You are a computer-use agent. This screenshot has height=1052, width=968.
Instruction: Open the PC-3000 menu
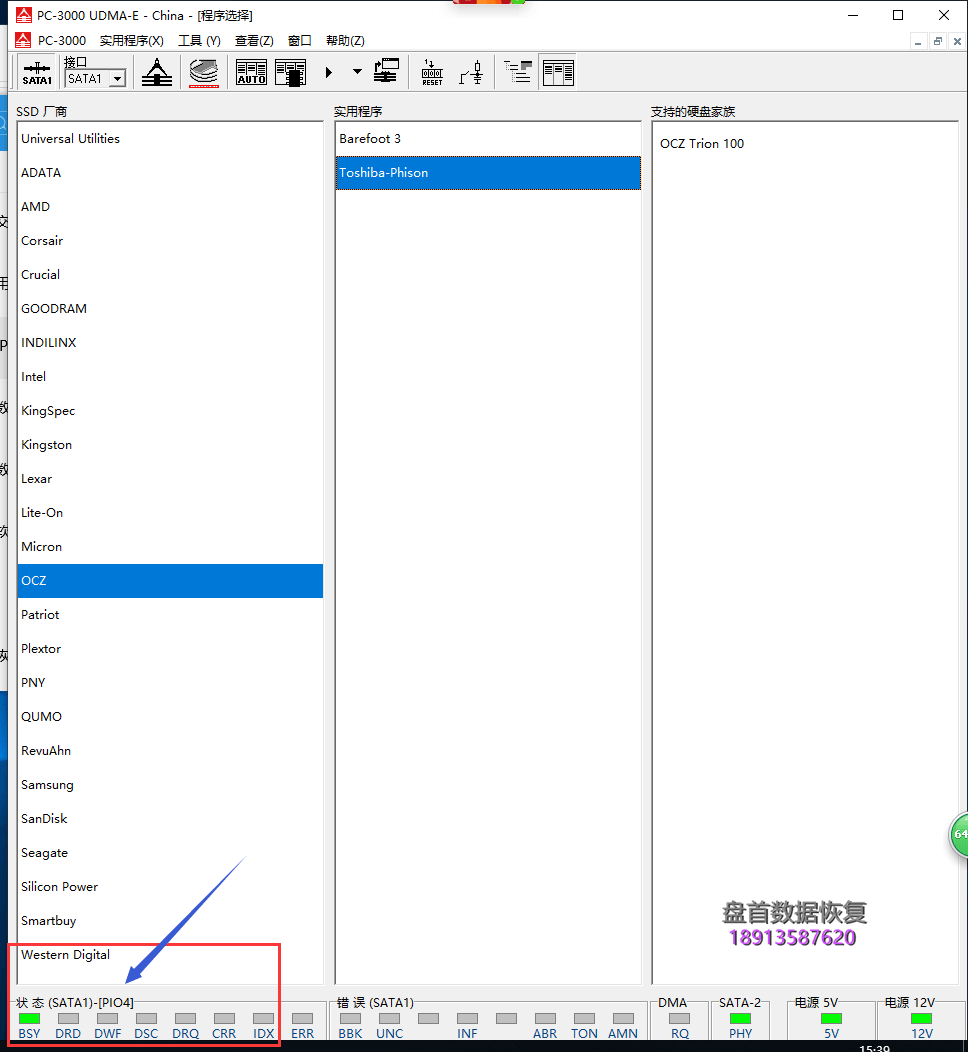[62, 40]
